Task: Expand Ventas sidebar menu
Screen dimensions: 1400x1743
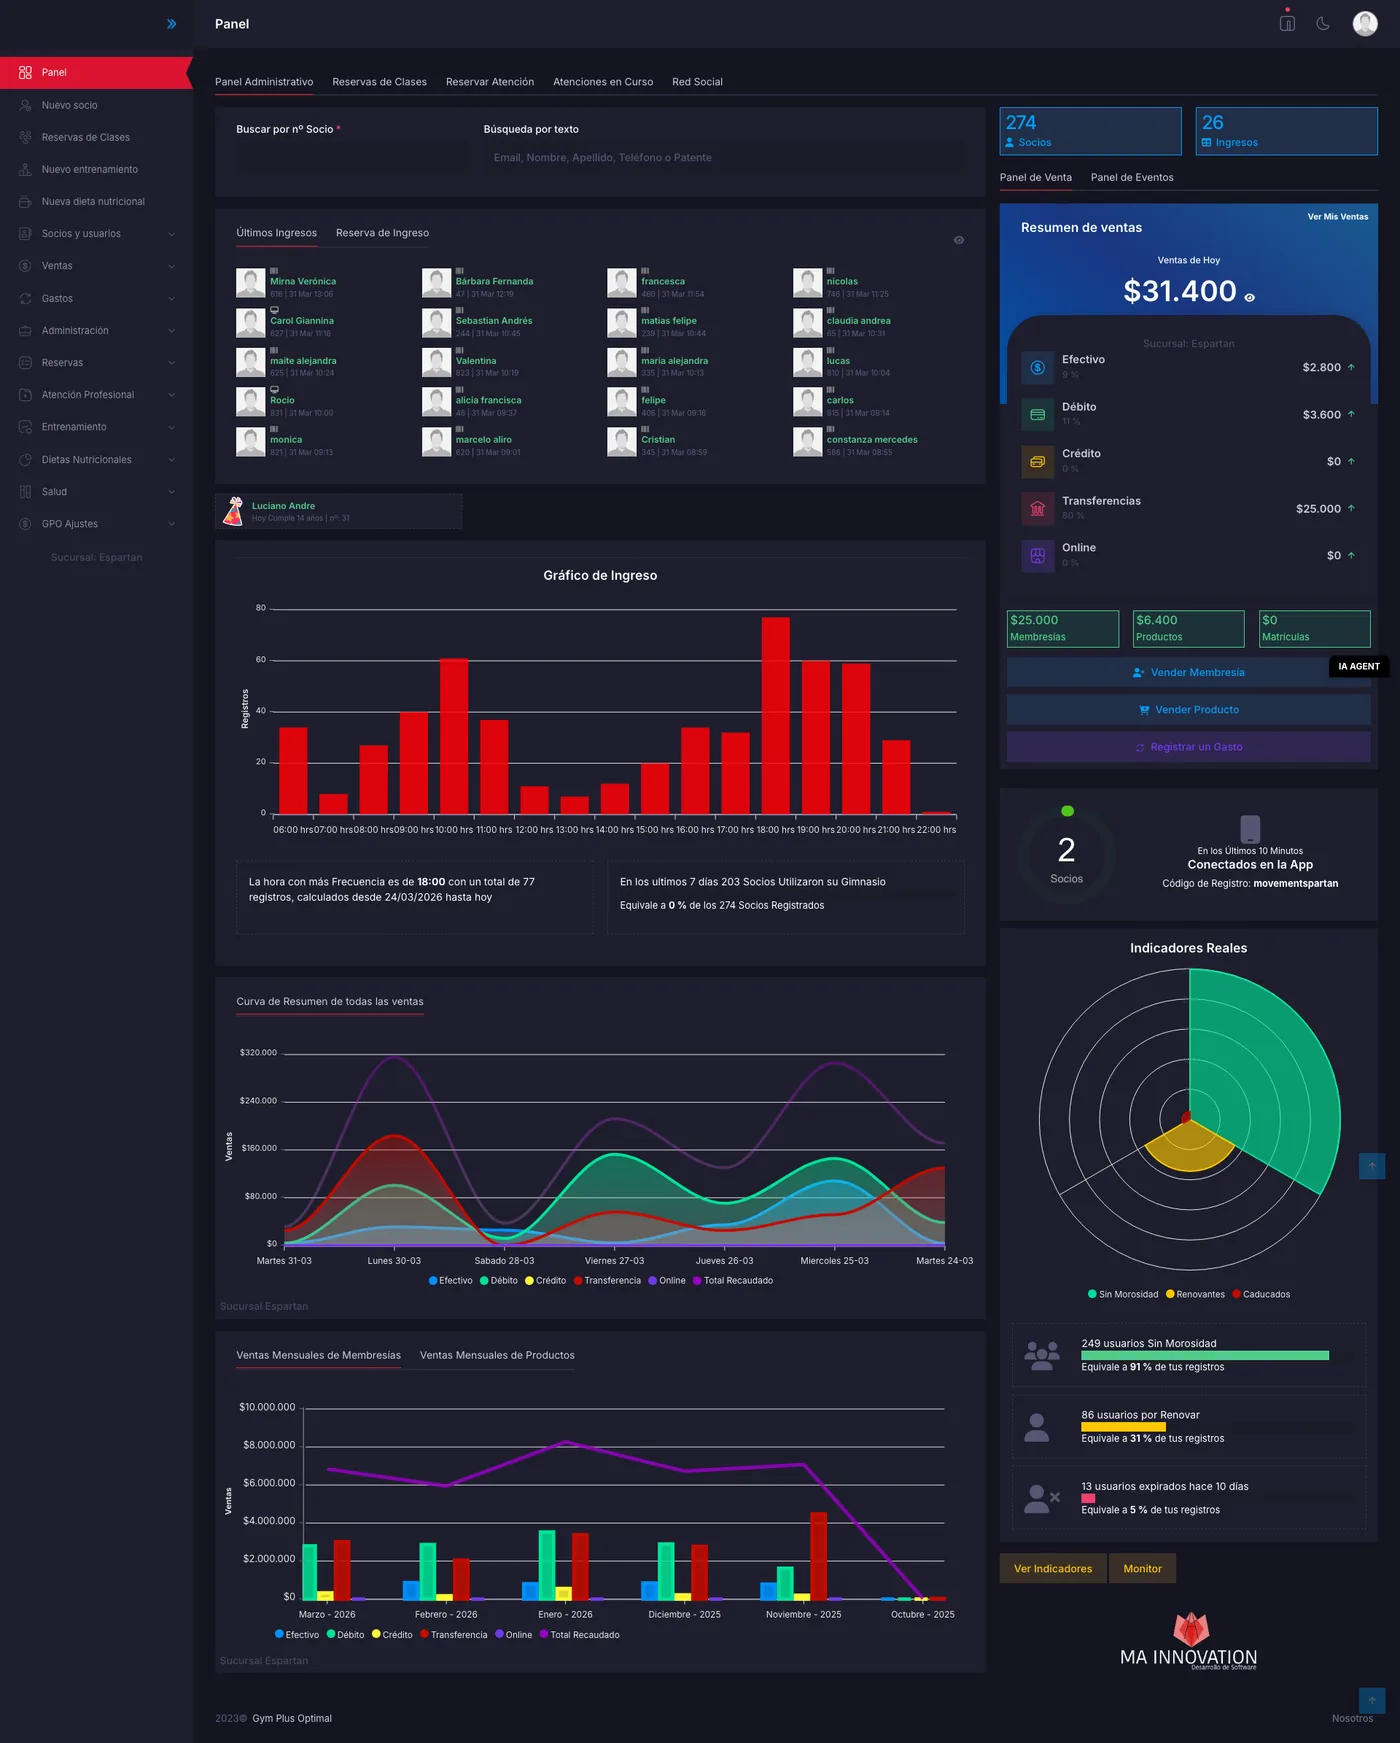Action: click(x=96, y=266)
